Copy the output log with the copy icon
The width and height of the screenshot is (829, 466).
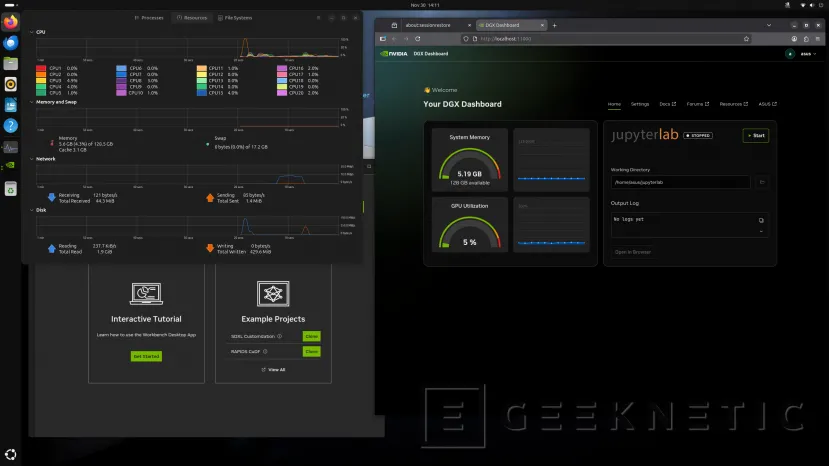[761, 220]
